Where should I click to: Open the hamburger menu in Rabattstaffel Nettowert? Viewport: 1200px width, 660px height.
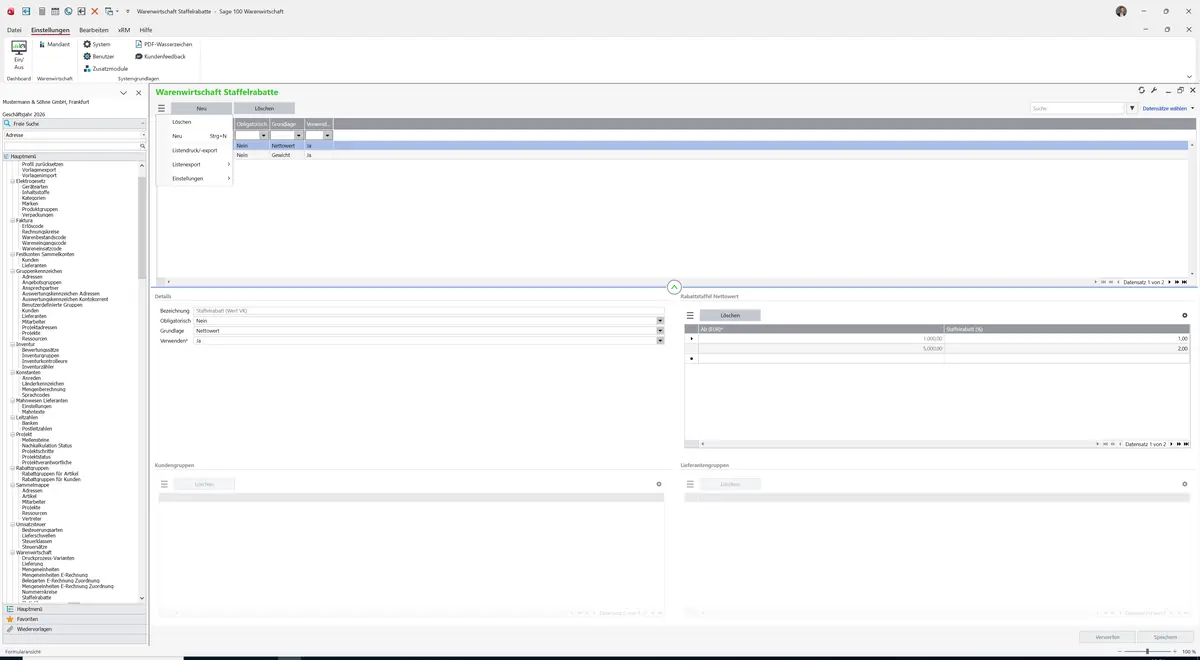(690, 315)
